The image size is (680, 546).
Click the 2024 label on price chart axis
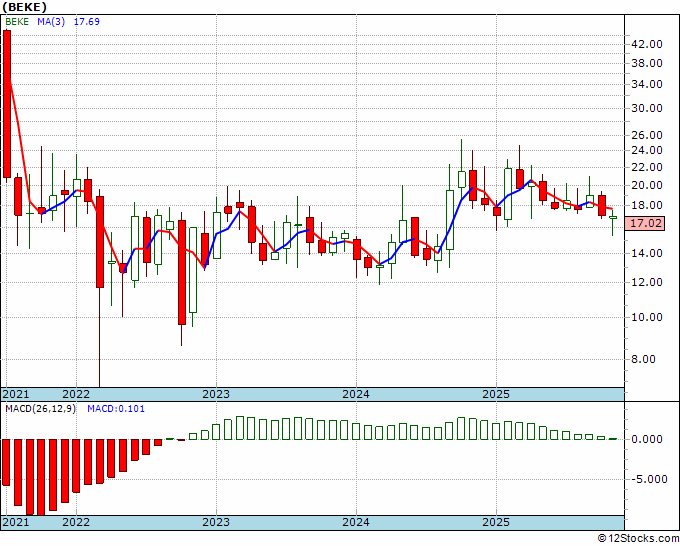356,395
